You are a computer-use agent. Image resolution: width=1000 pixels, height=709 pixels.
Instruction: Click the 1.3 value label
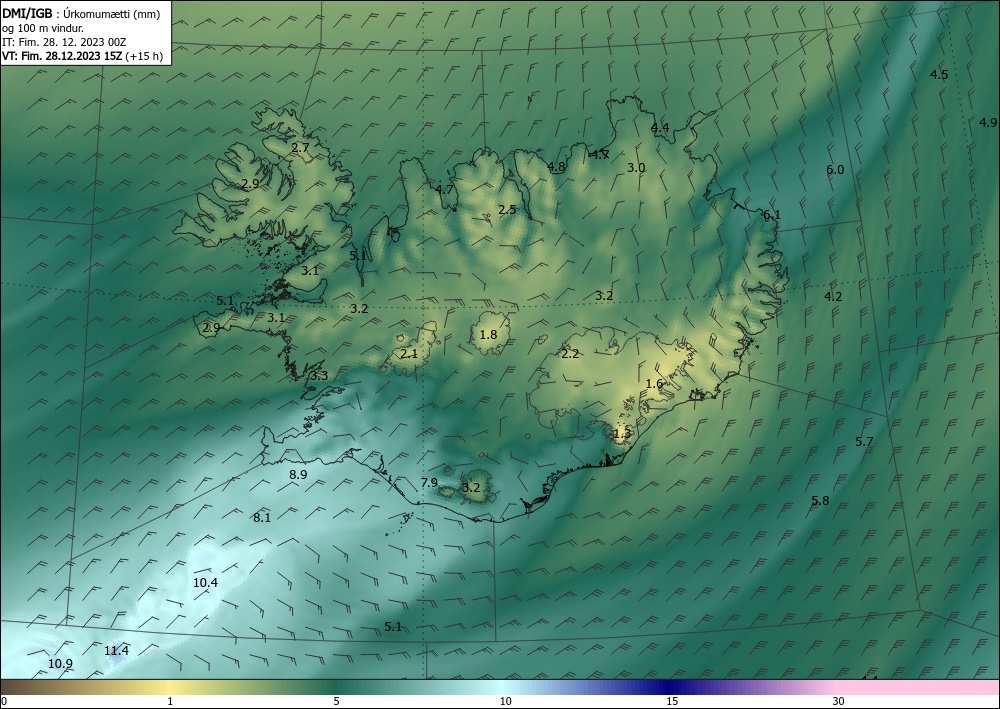pyautogui.click(x=622, y=434)
